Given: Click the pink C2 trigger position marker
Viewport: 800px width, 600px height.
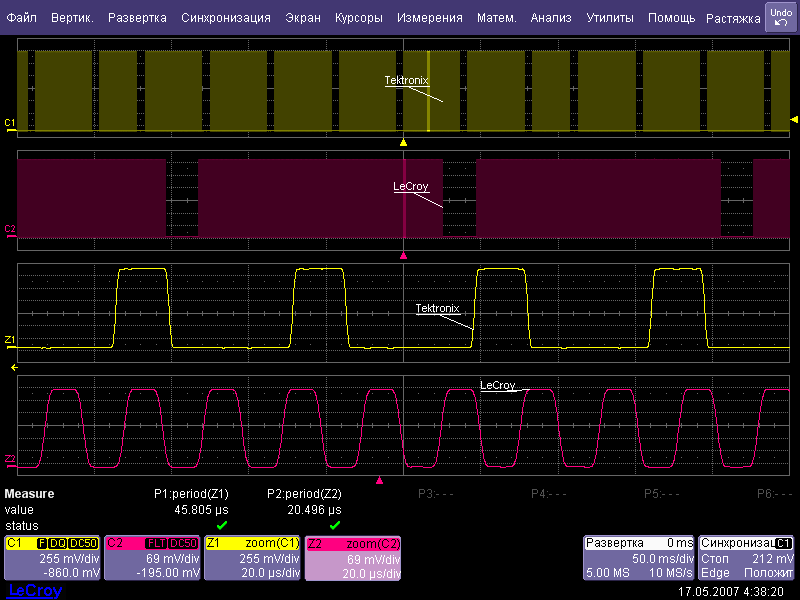Looking at the screenshot, I should coord(403,256).
